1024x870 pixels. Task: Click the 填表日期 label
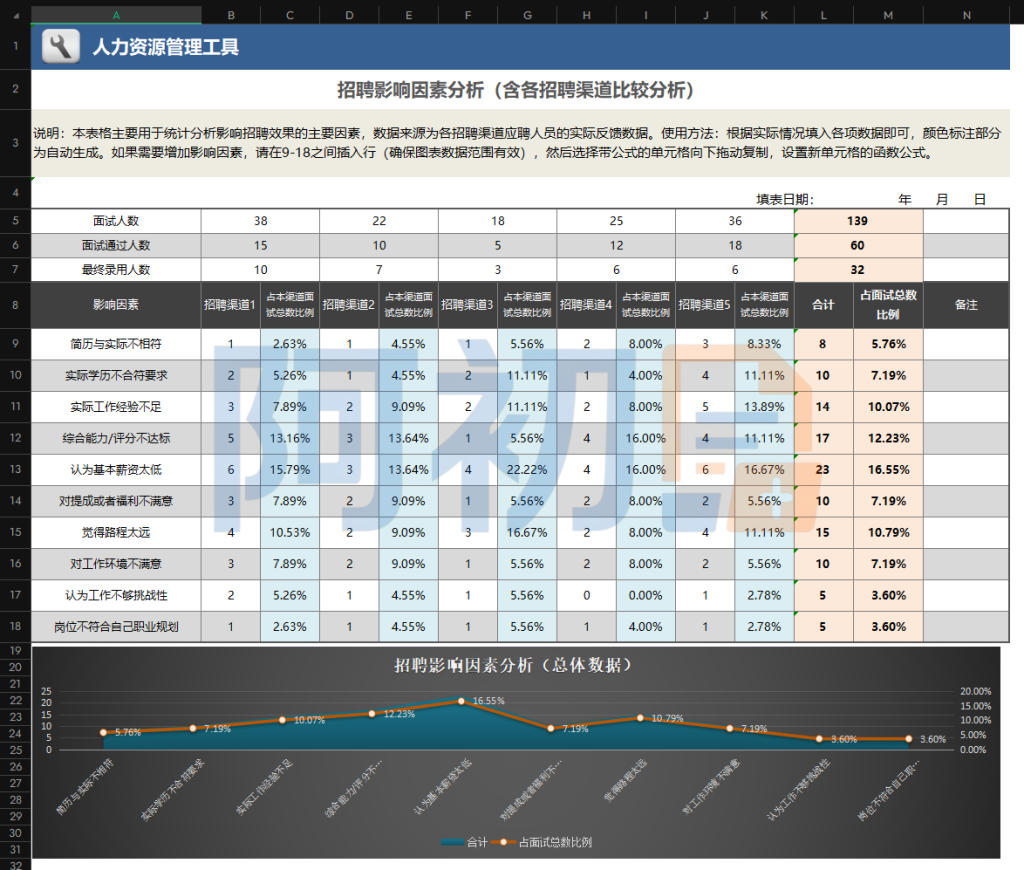pos(784,199)
